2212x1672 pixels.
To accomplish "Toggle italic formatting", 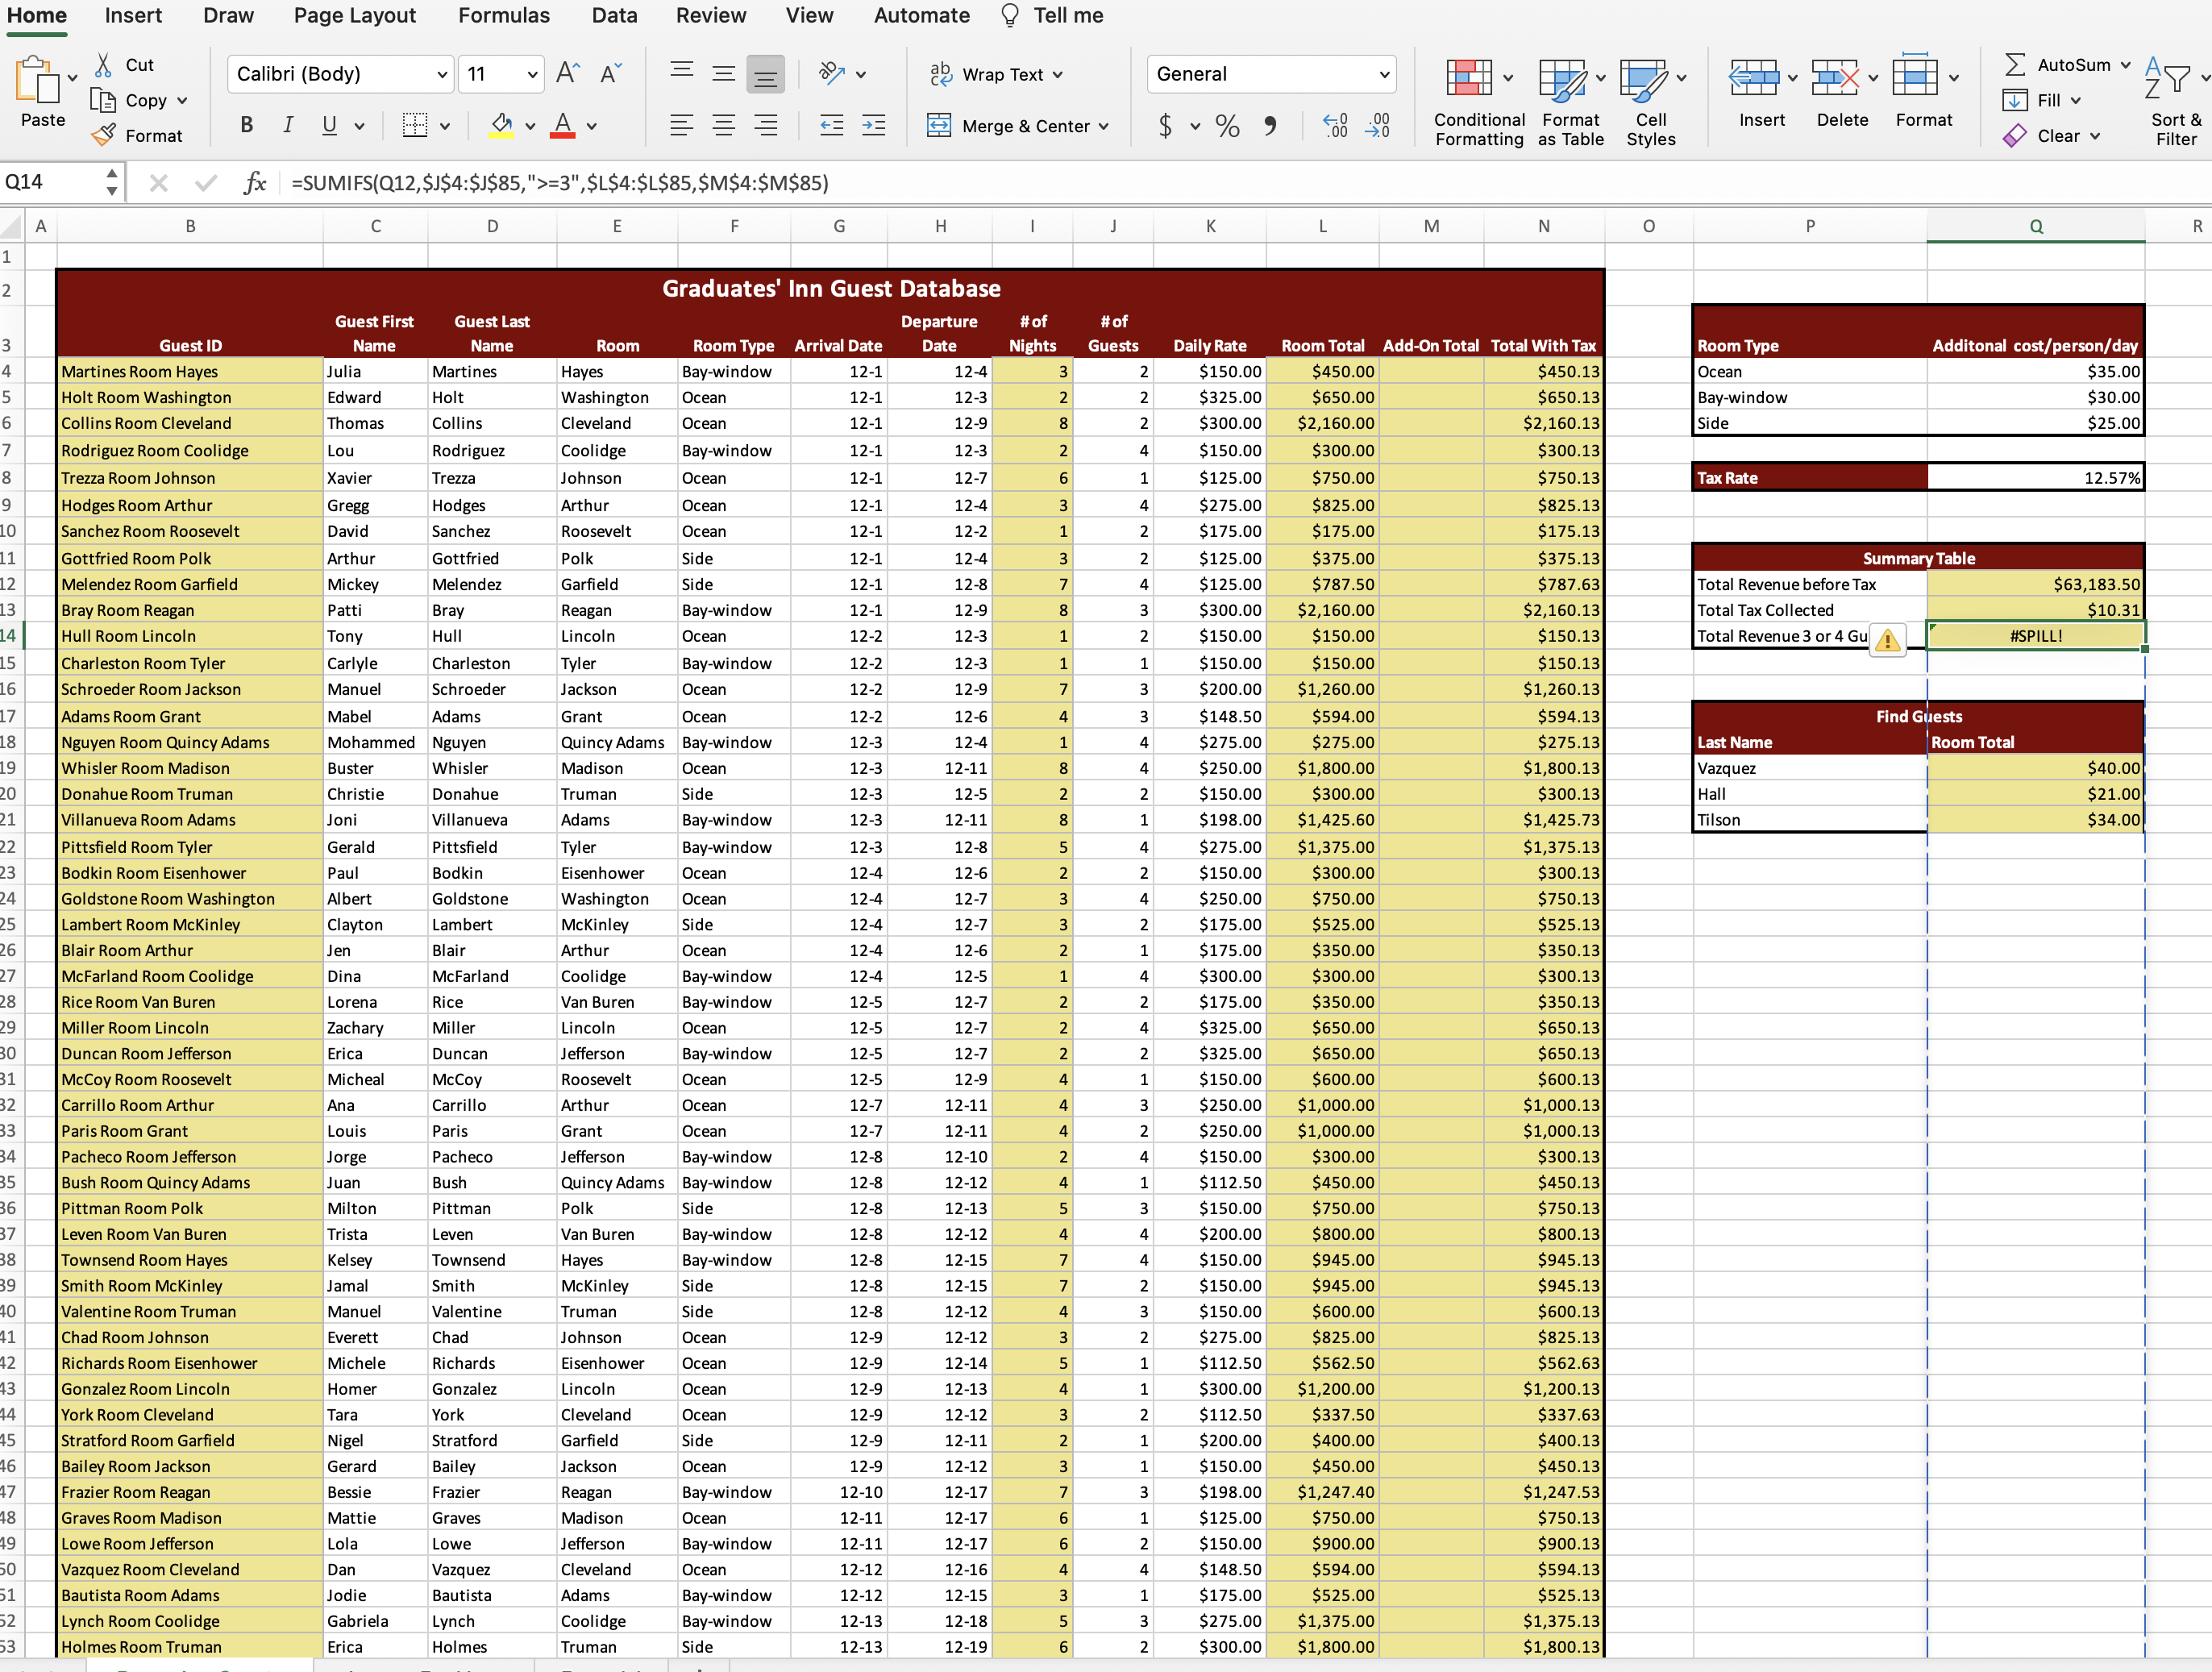I will coord(288,126).
